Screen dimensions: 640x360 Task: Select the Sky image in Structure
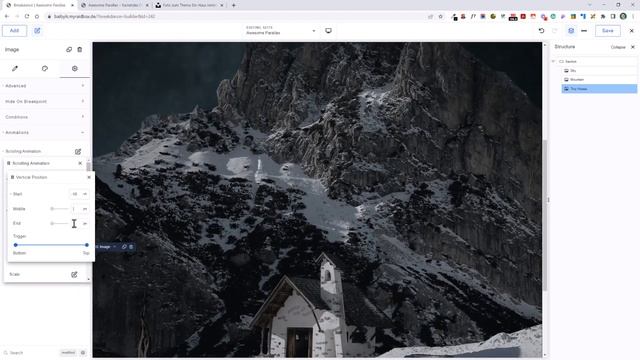coord(599,71)
